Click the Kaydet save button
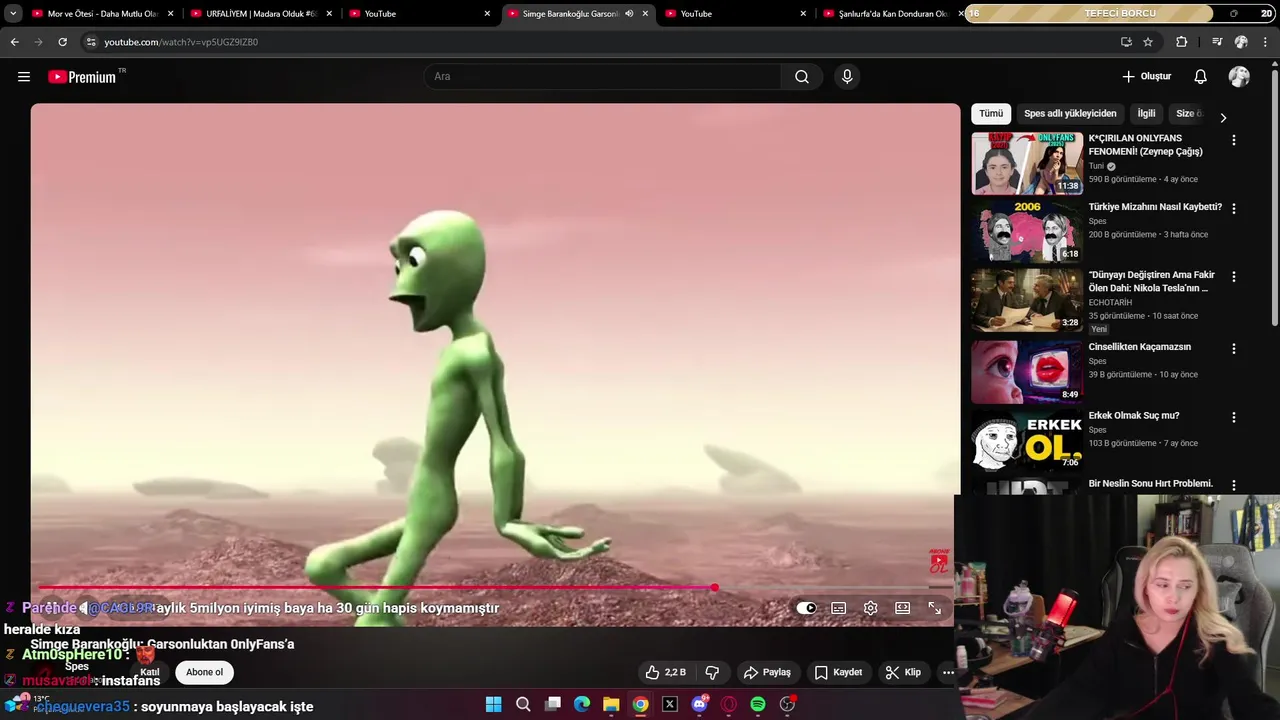The height and width of the screenshot is (720, 1280). coord(838,672)
